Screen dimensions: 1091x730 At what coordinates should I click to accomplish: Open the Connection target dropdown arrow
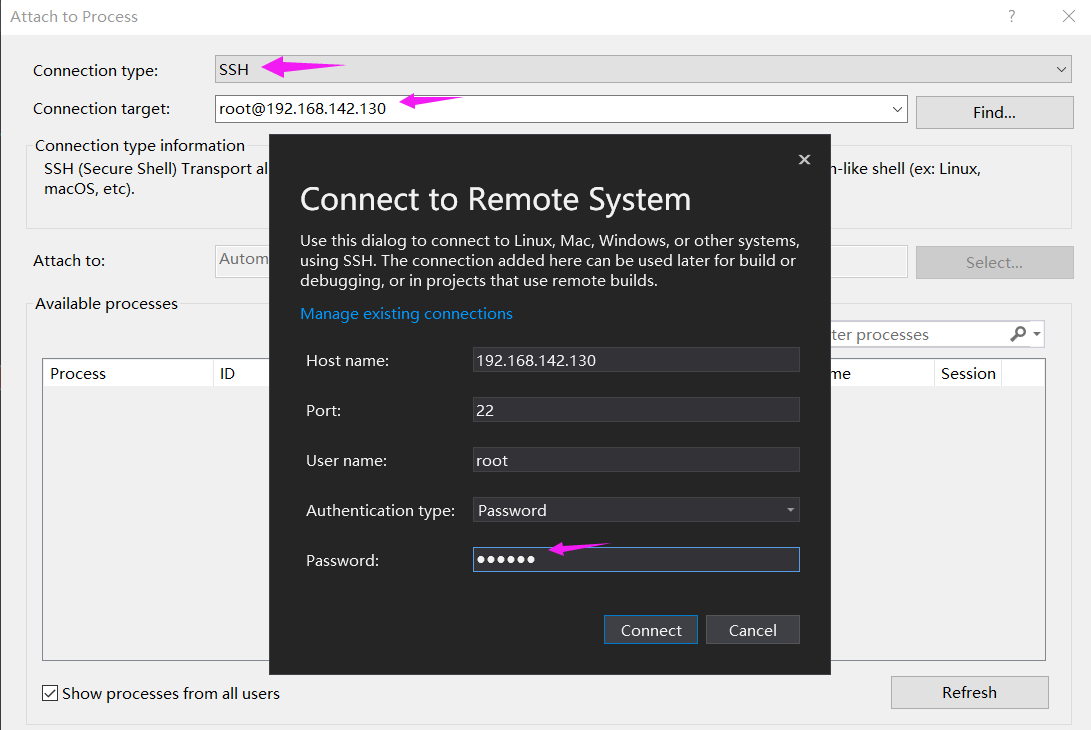[x=896, y=109]
